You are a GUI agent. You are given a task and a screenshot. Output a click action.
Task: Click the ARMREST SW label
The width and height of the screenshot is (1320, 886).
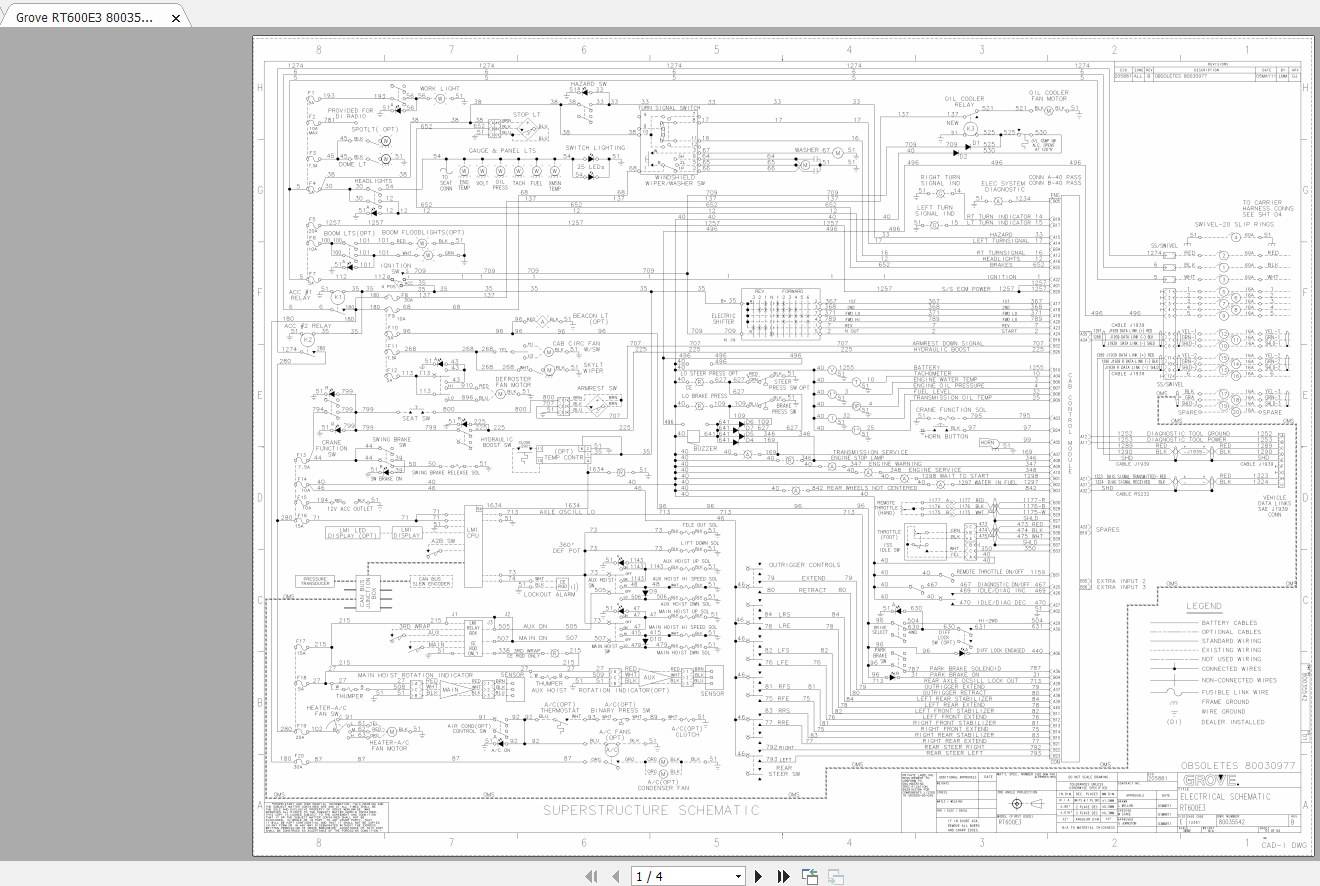point(599,387)
